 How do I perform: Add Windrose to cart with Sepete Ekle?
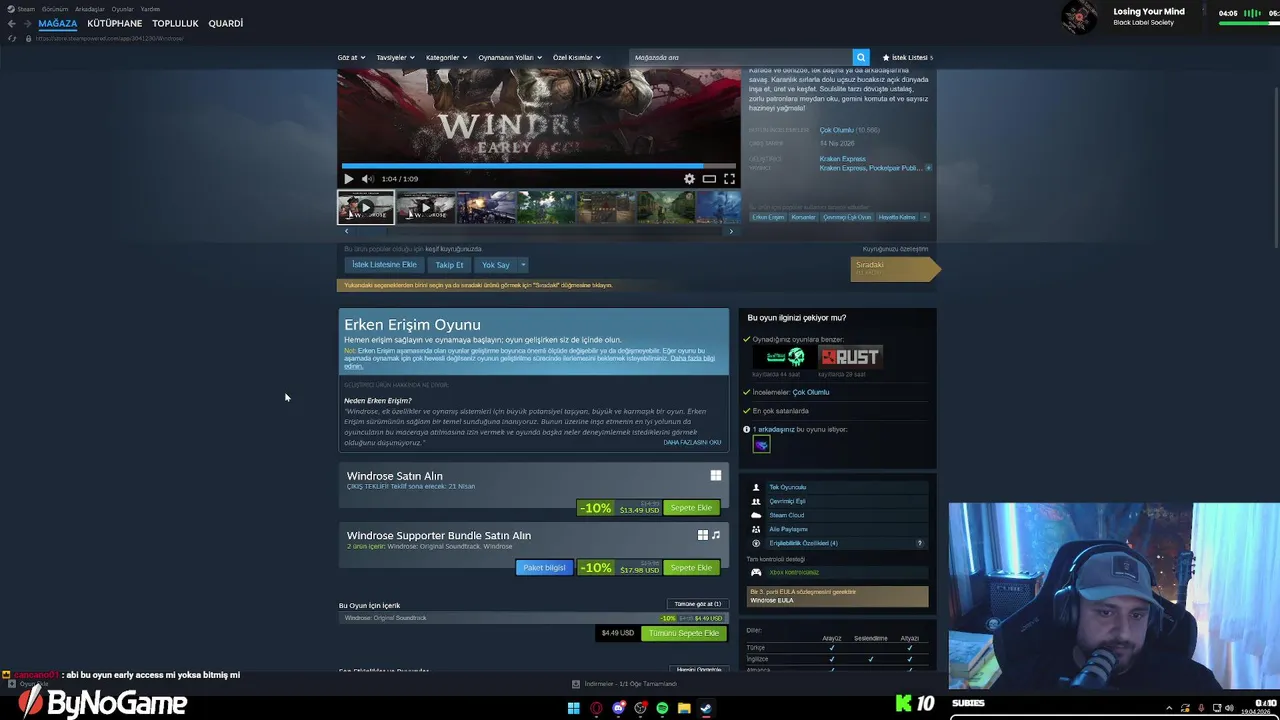(691, 508)
